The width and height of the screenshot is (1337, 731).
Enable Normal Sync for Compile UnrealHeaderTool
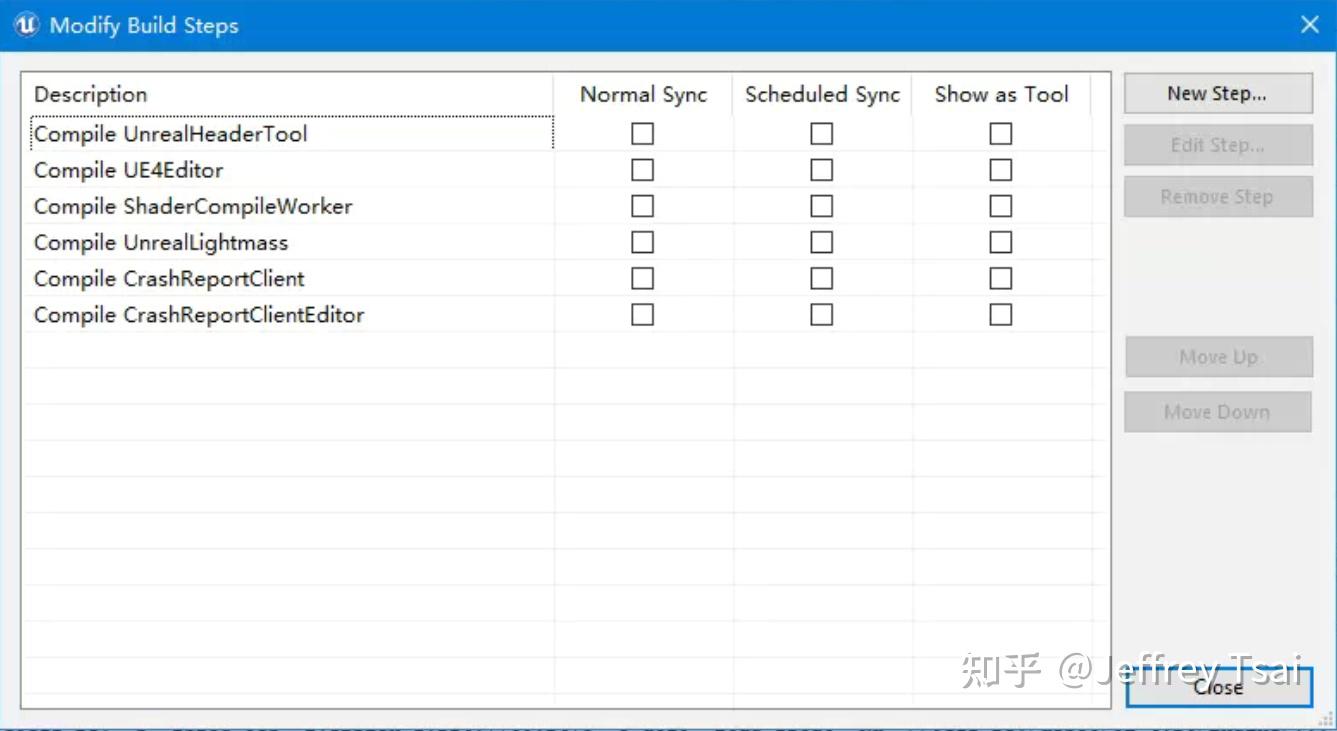[x=642, y=134]
